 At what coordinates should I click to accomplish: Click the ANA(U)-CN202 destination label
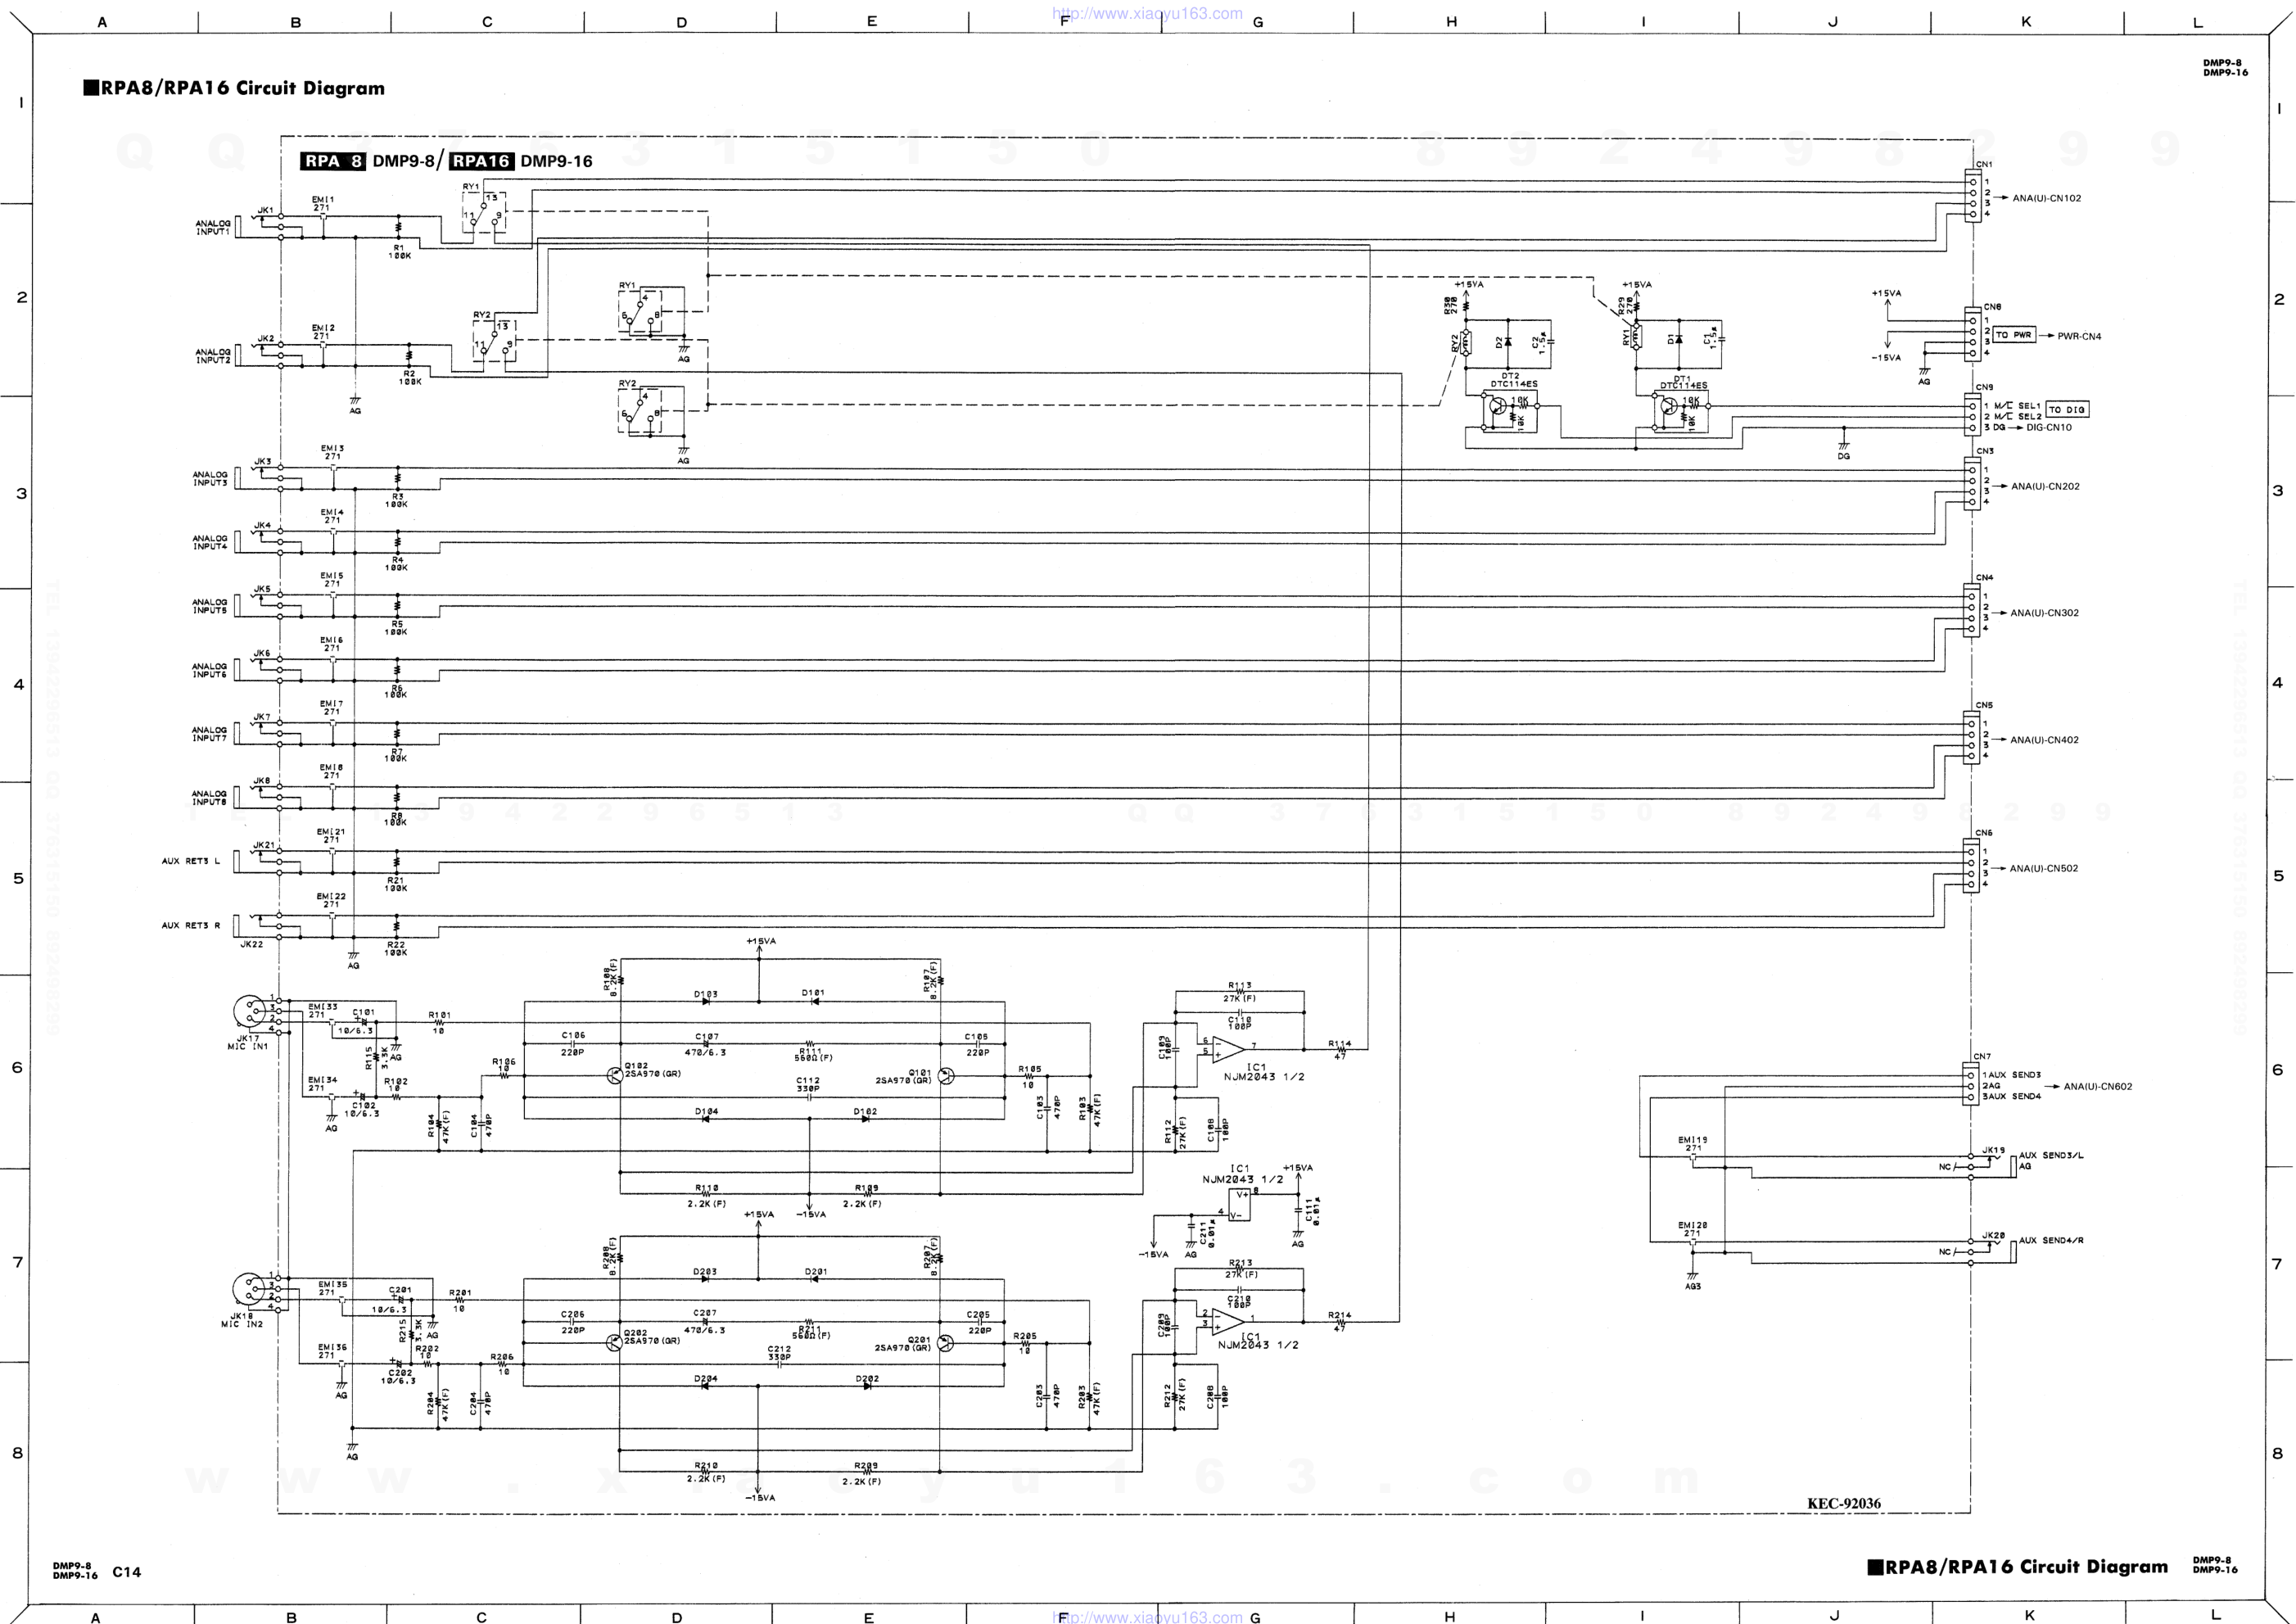2045,487
